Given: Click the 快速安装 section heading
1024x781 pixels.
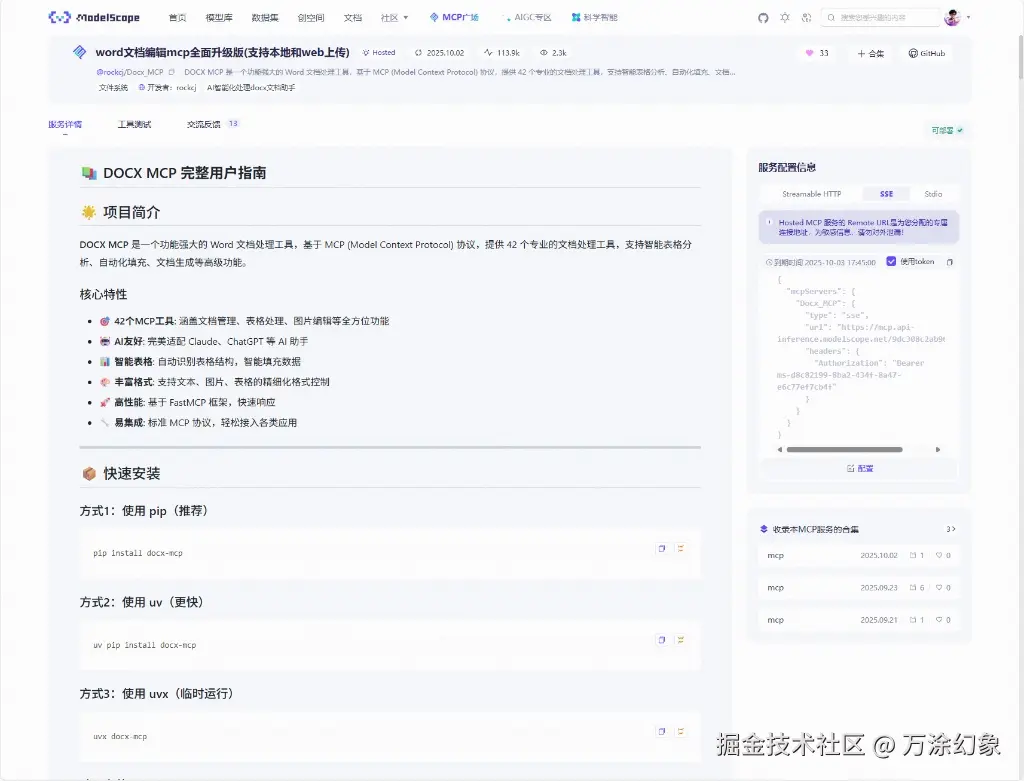Looking at the screenshot, I should 131,473.
